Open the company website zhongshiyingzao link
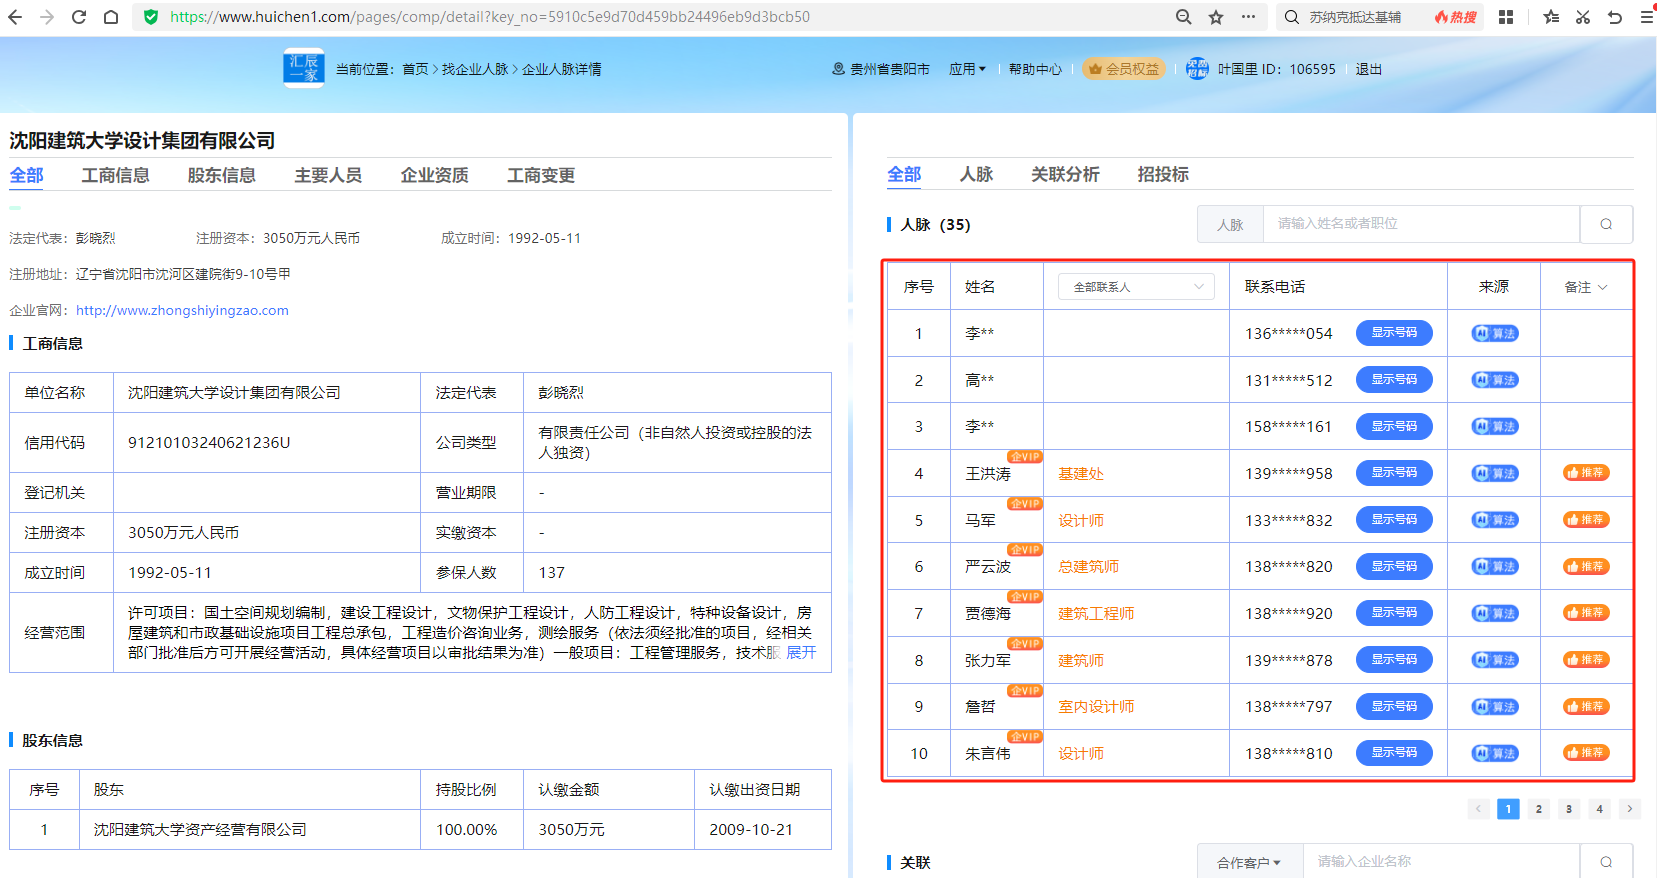1657x878 pixels. point(182,310)
